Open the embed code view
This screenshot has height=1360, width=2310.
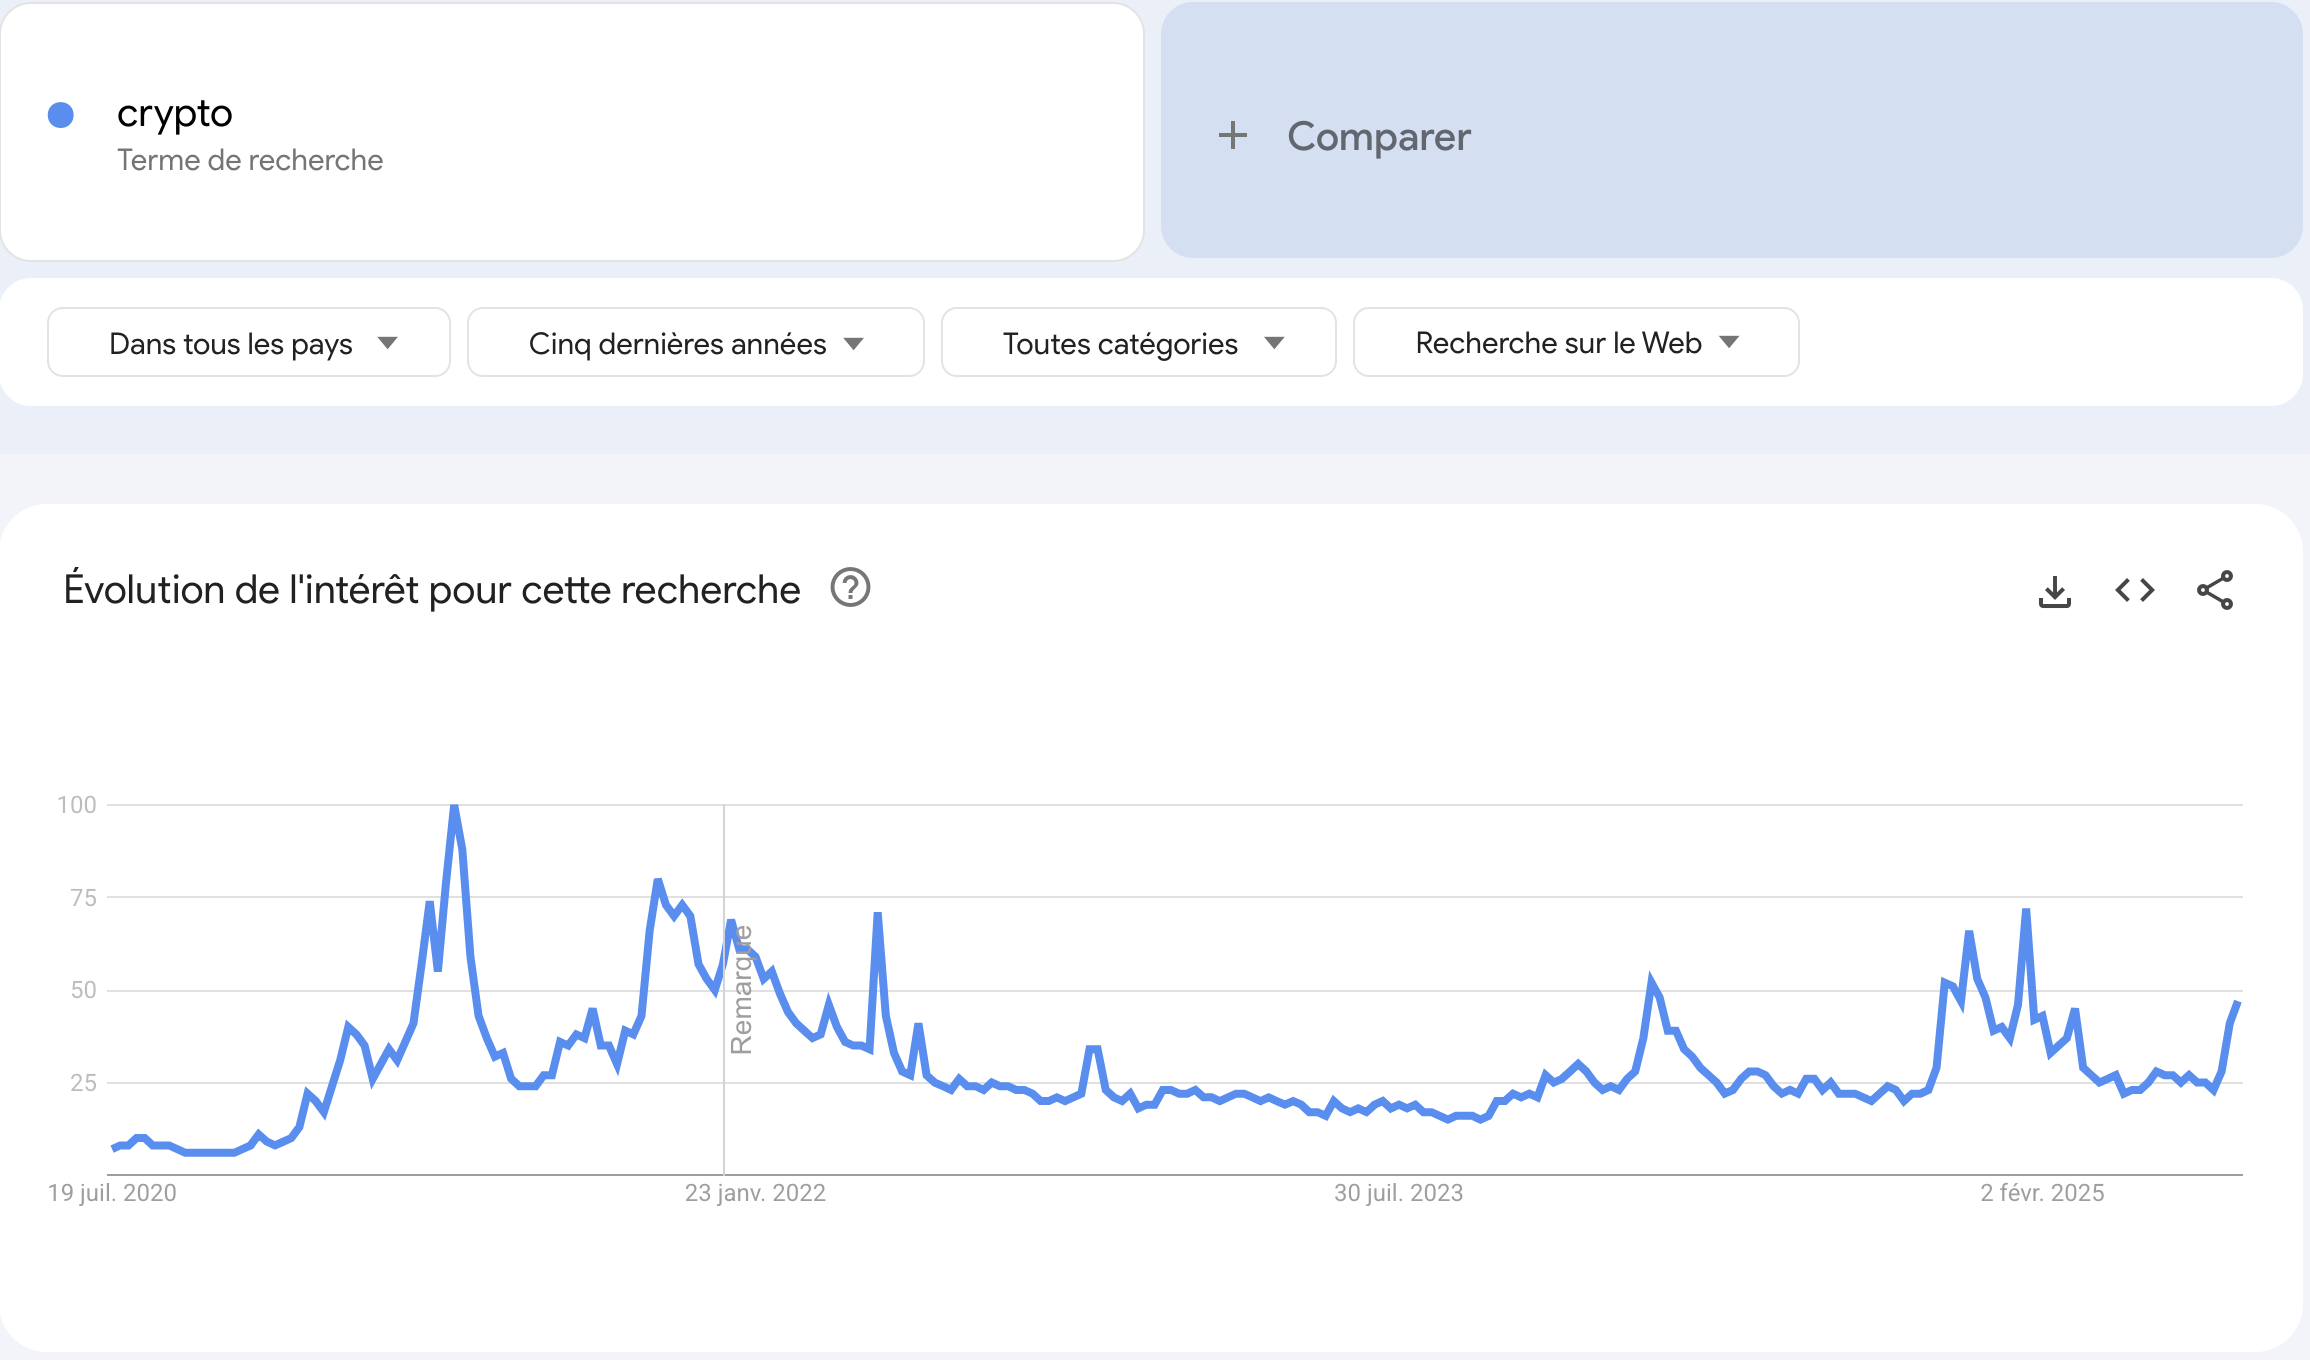tap(2135, 590)
